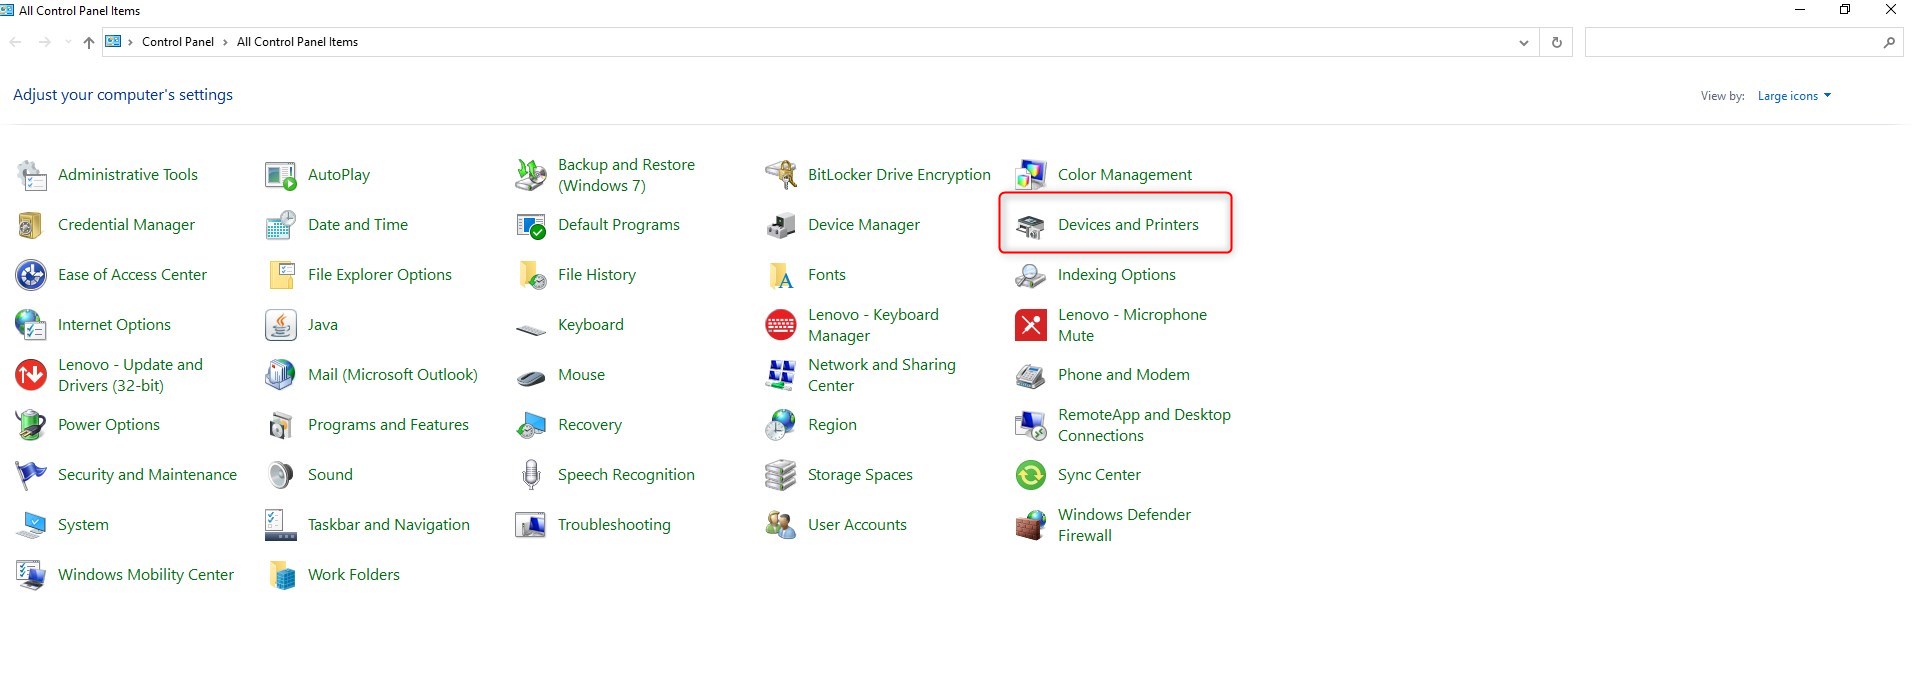This screenshot has height=676, width=1912.
Task: Open the Power Options icon
Action: [31, 425]
